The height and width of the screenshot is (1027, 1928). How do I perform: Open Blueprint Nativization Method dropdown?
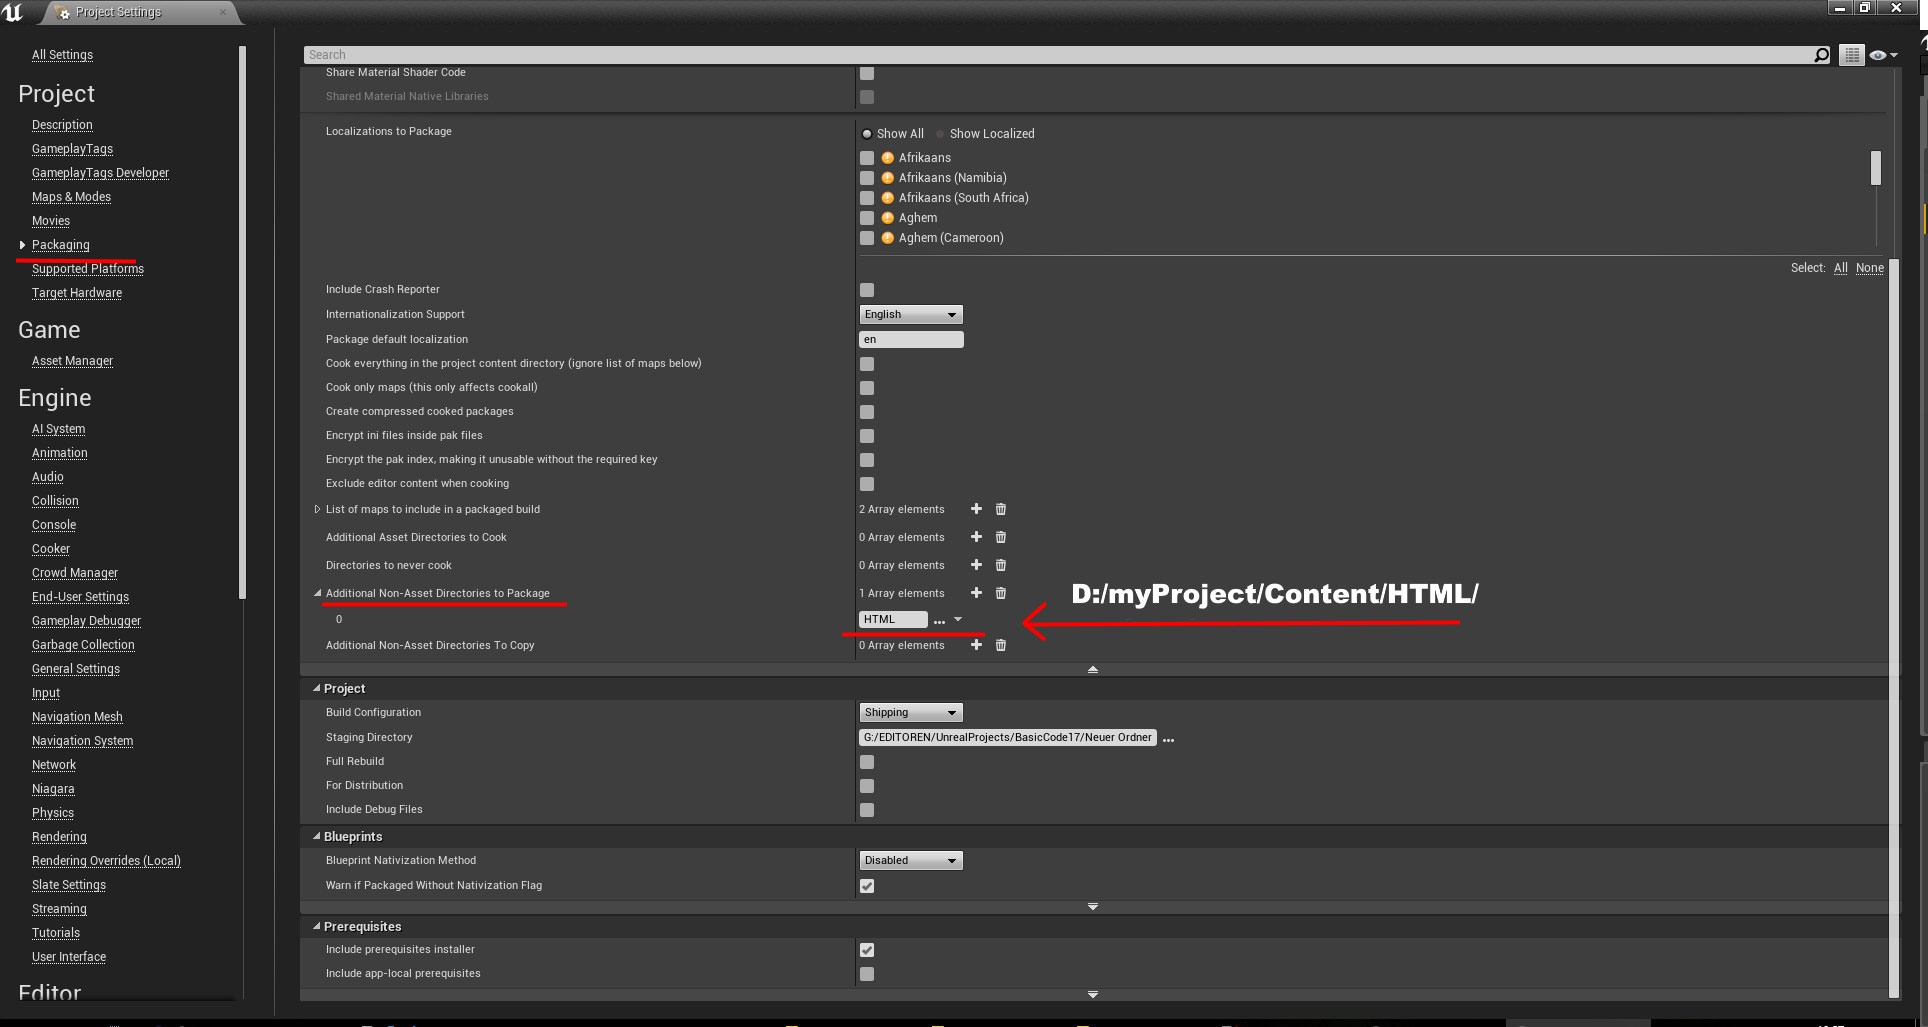tap(911, 860)
